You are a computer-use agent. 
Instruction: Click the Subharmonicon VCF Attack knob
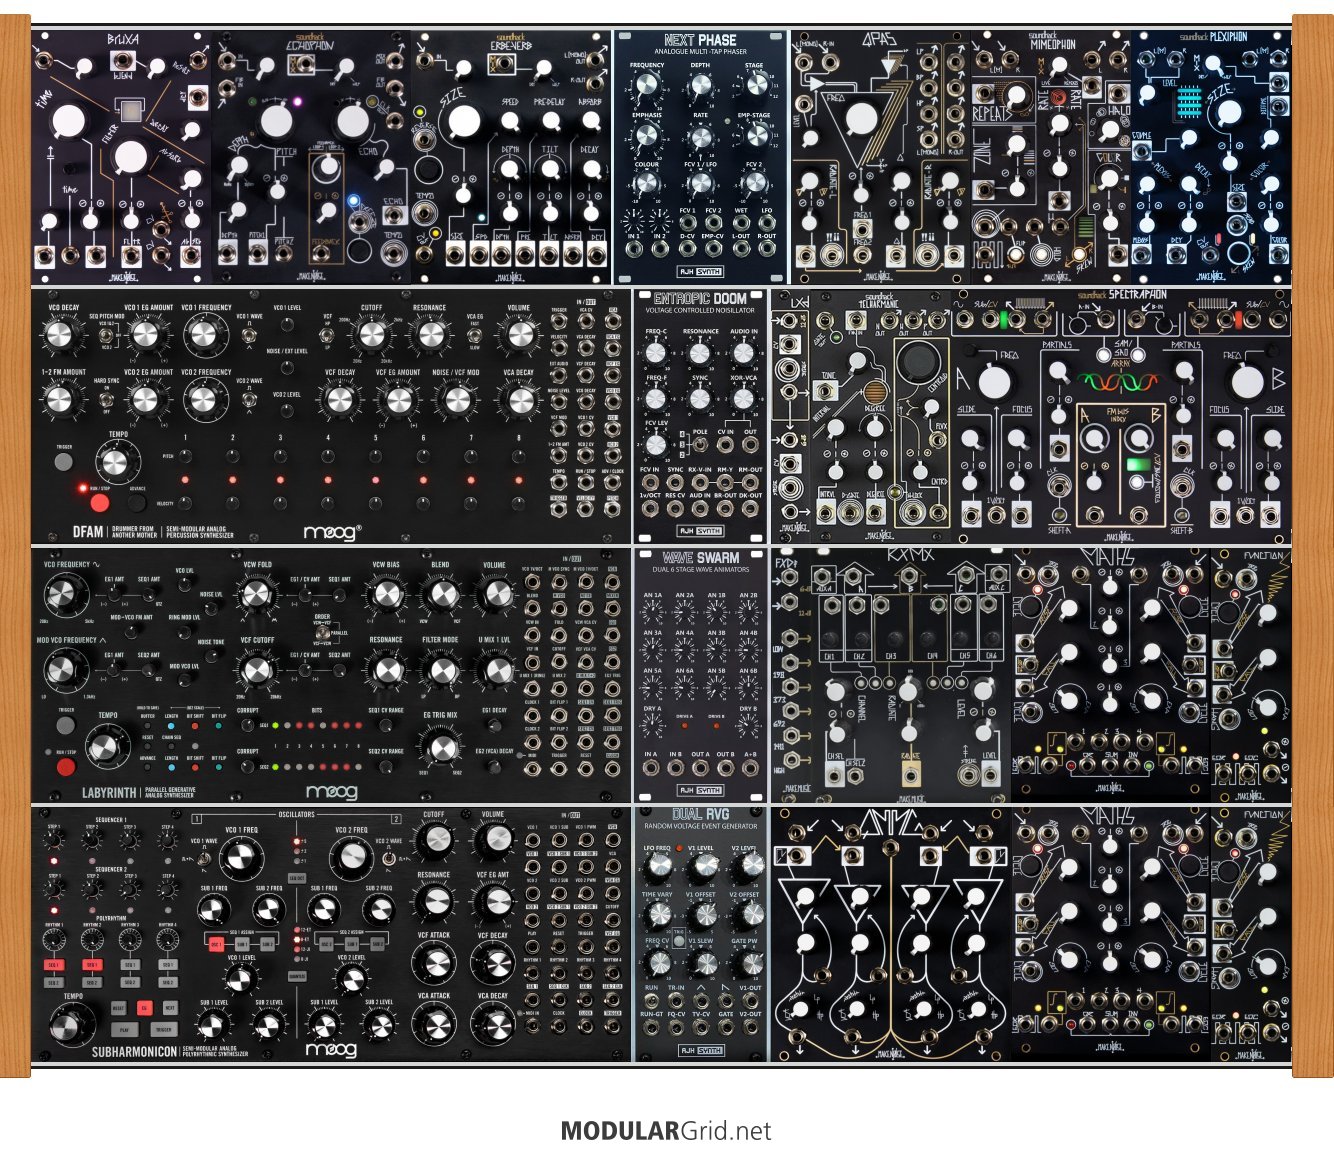click(434, 963)
